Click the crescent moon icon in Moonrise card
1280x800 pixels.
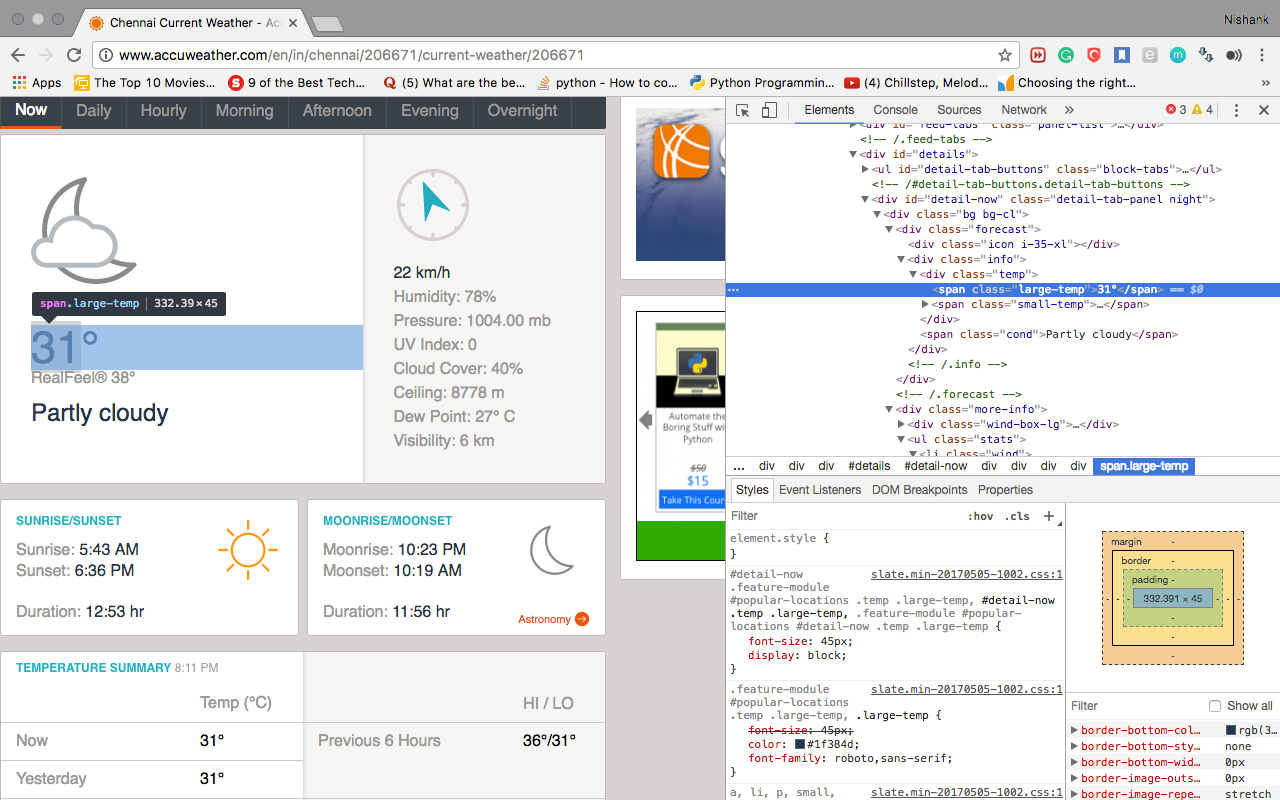552,551
